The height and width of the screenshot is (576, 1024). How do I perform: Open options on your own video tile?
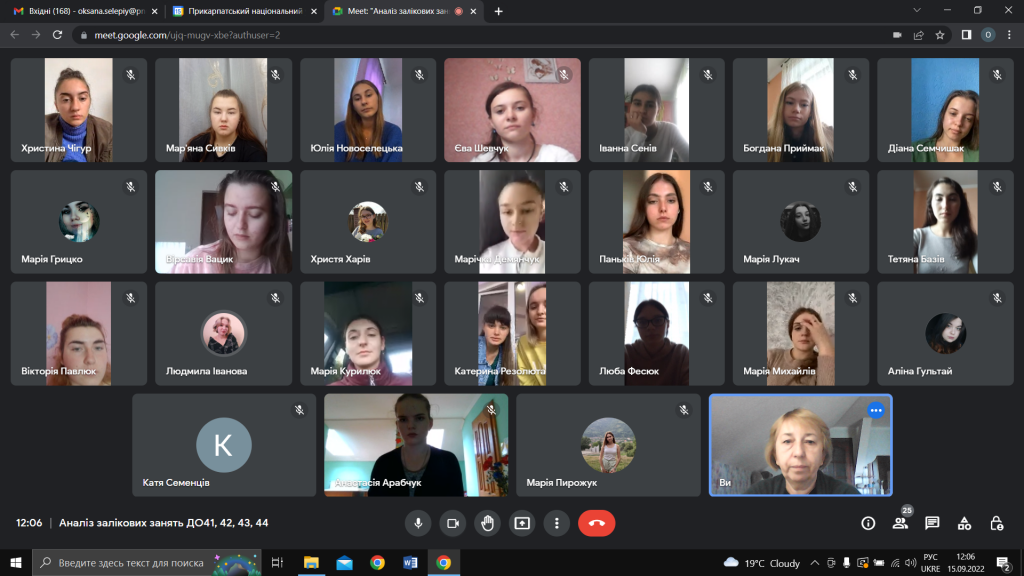[x=876, y=410]
